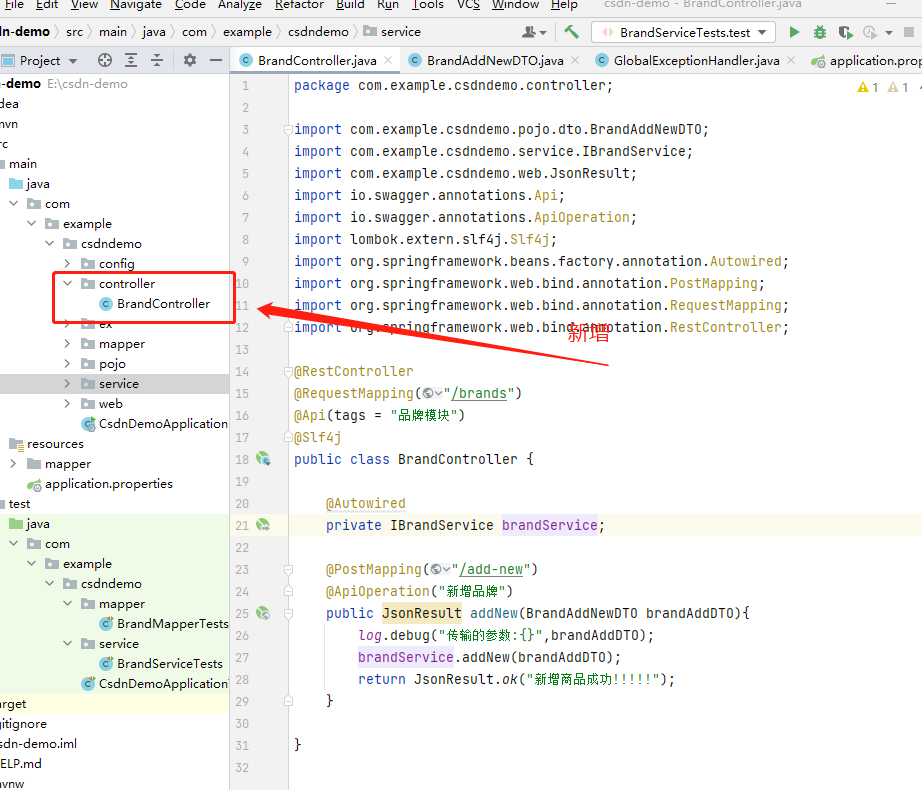Hide the Project tool window
922x790 pixels.
(x=215, y=60)
